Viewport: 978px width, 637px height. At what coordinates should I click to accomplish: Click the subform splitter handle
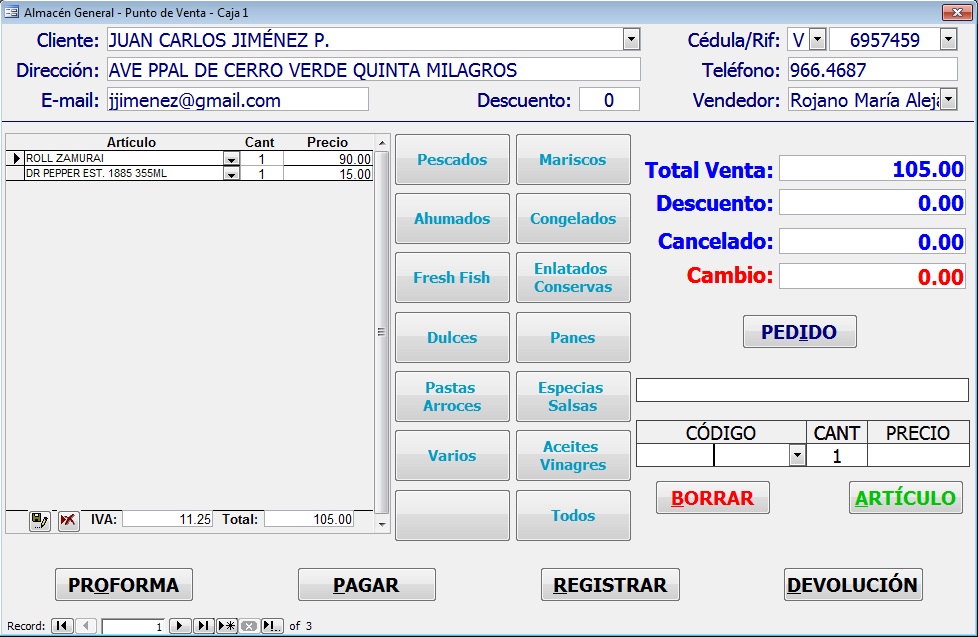pyautogui.click(x=381, y=332)
